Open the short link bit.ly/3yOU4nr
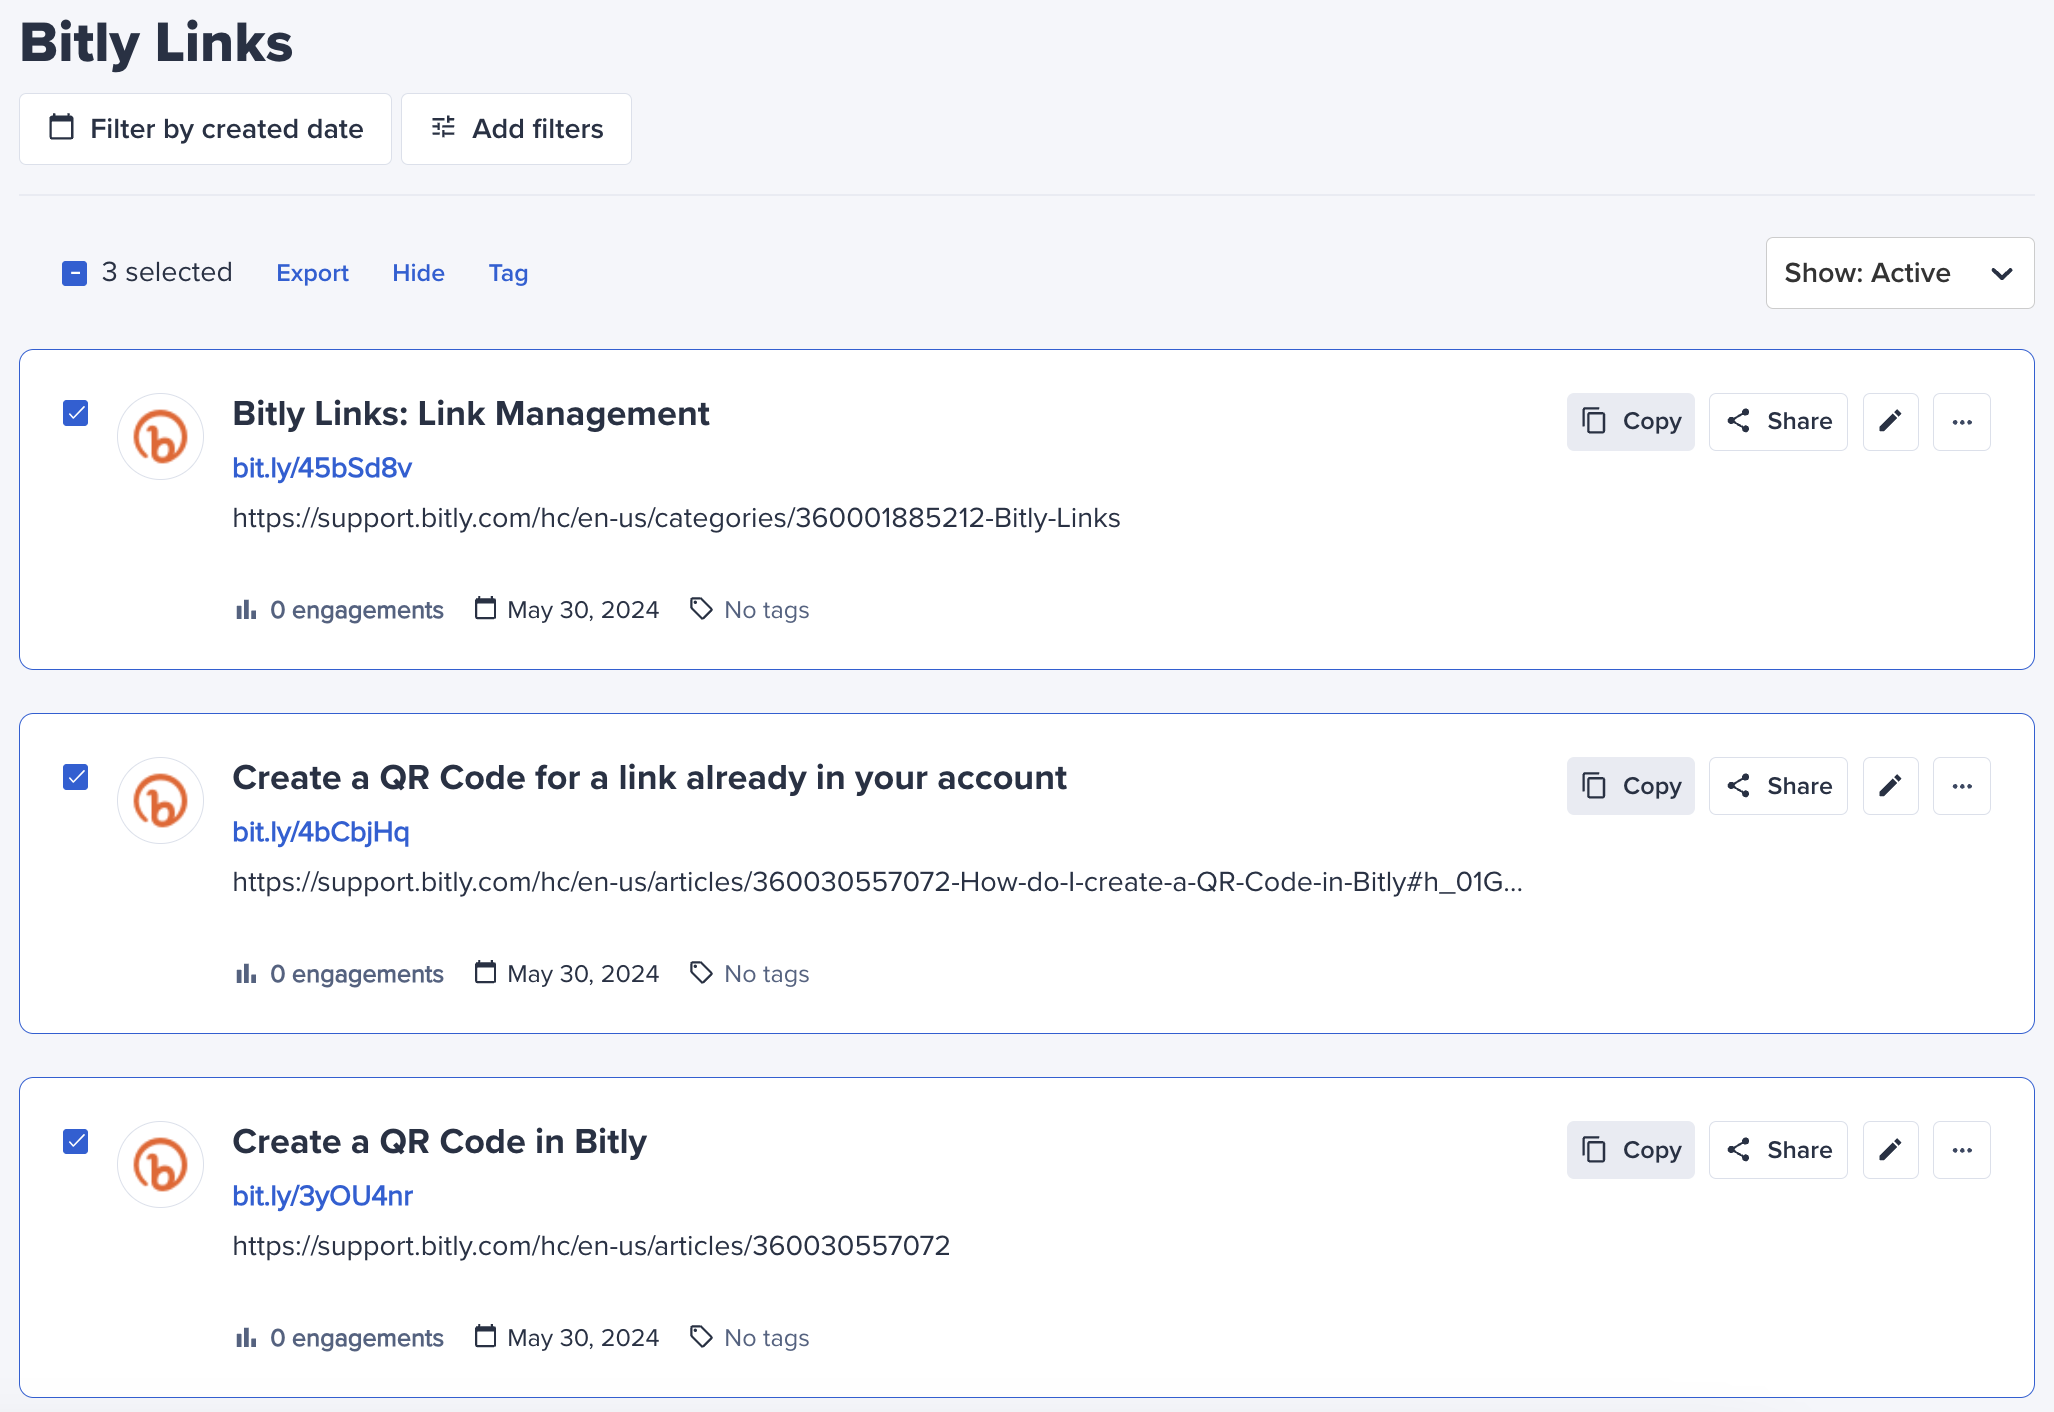 click(323, 1196)
